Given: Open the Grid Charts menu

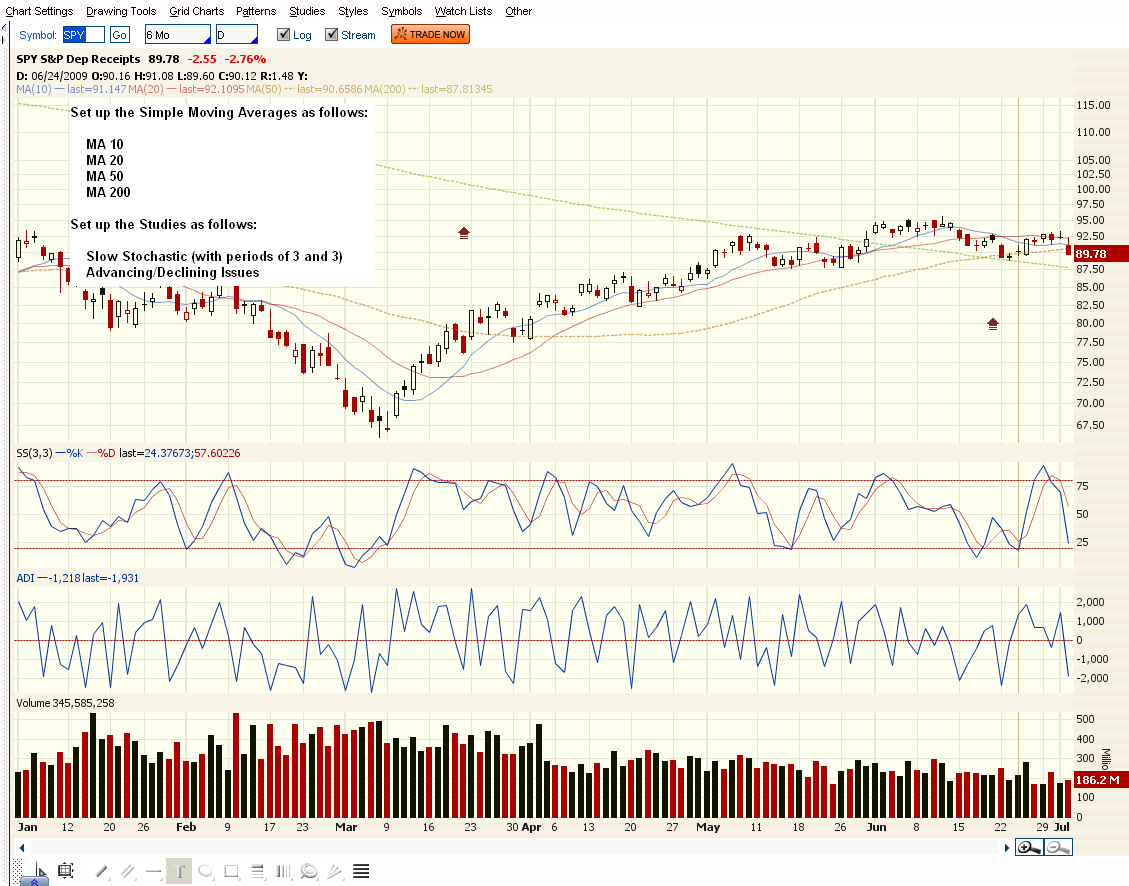Looking at the screenshot, I should point(197,11).
